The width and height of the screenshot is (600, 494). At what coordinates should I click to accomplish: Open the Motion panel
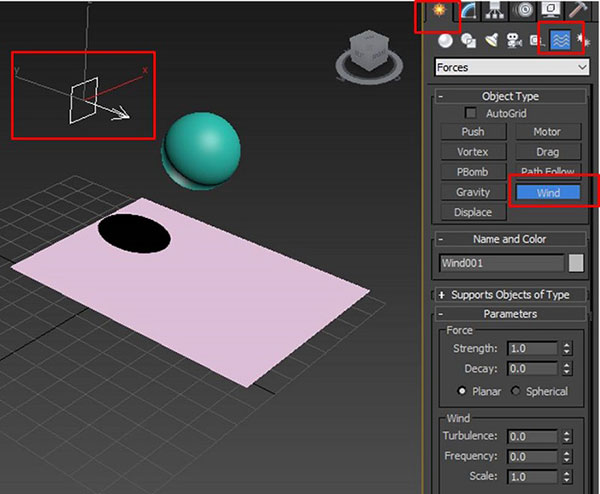tap(520, 13)
